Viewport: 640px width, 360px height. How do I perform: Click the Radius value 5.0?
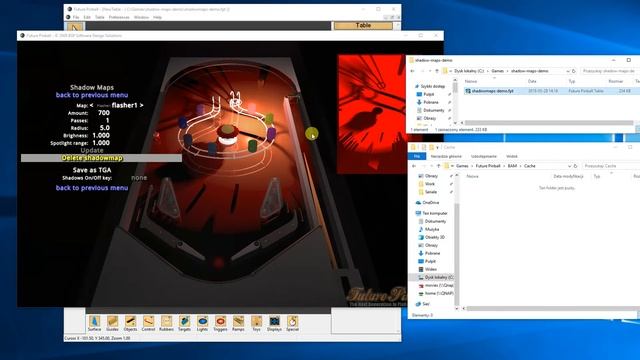pyautogui.click(x=104, y=128)
